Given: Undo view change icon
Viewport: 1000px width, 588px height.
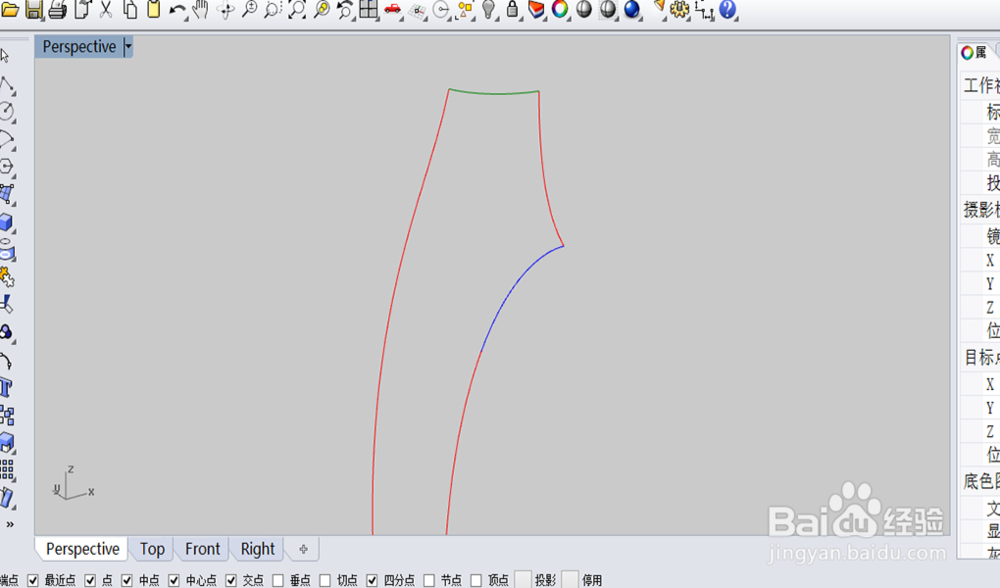Looking at the screenshot, I should (x=345, y=10).
